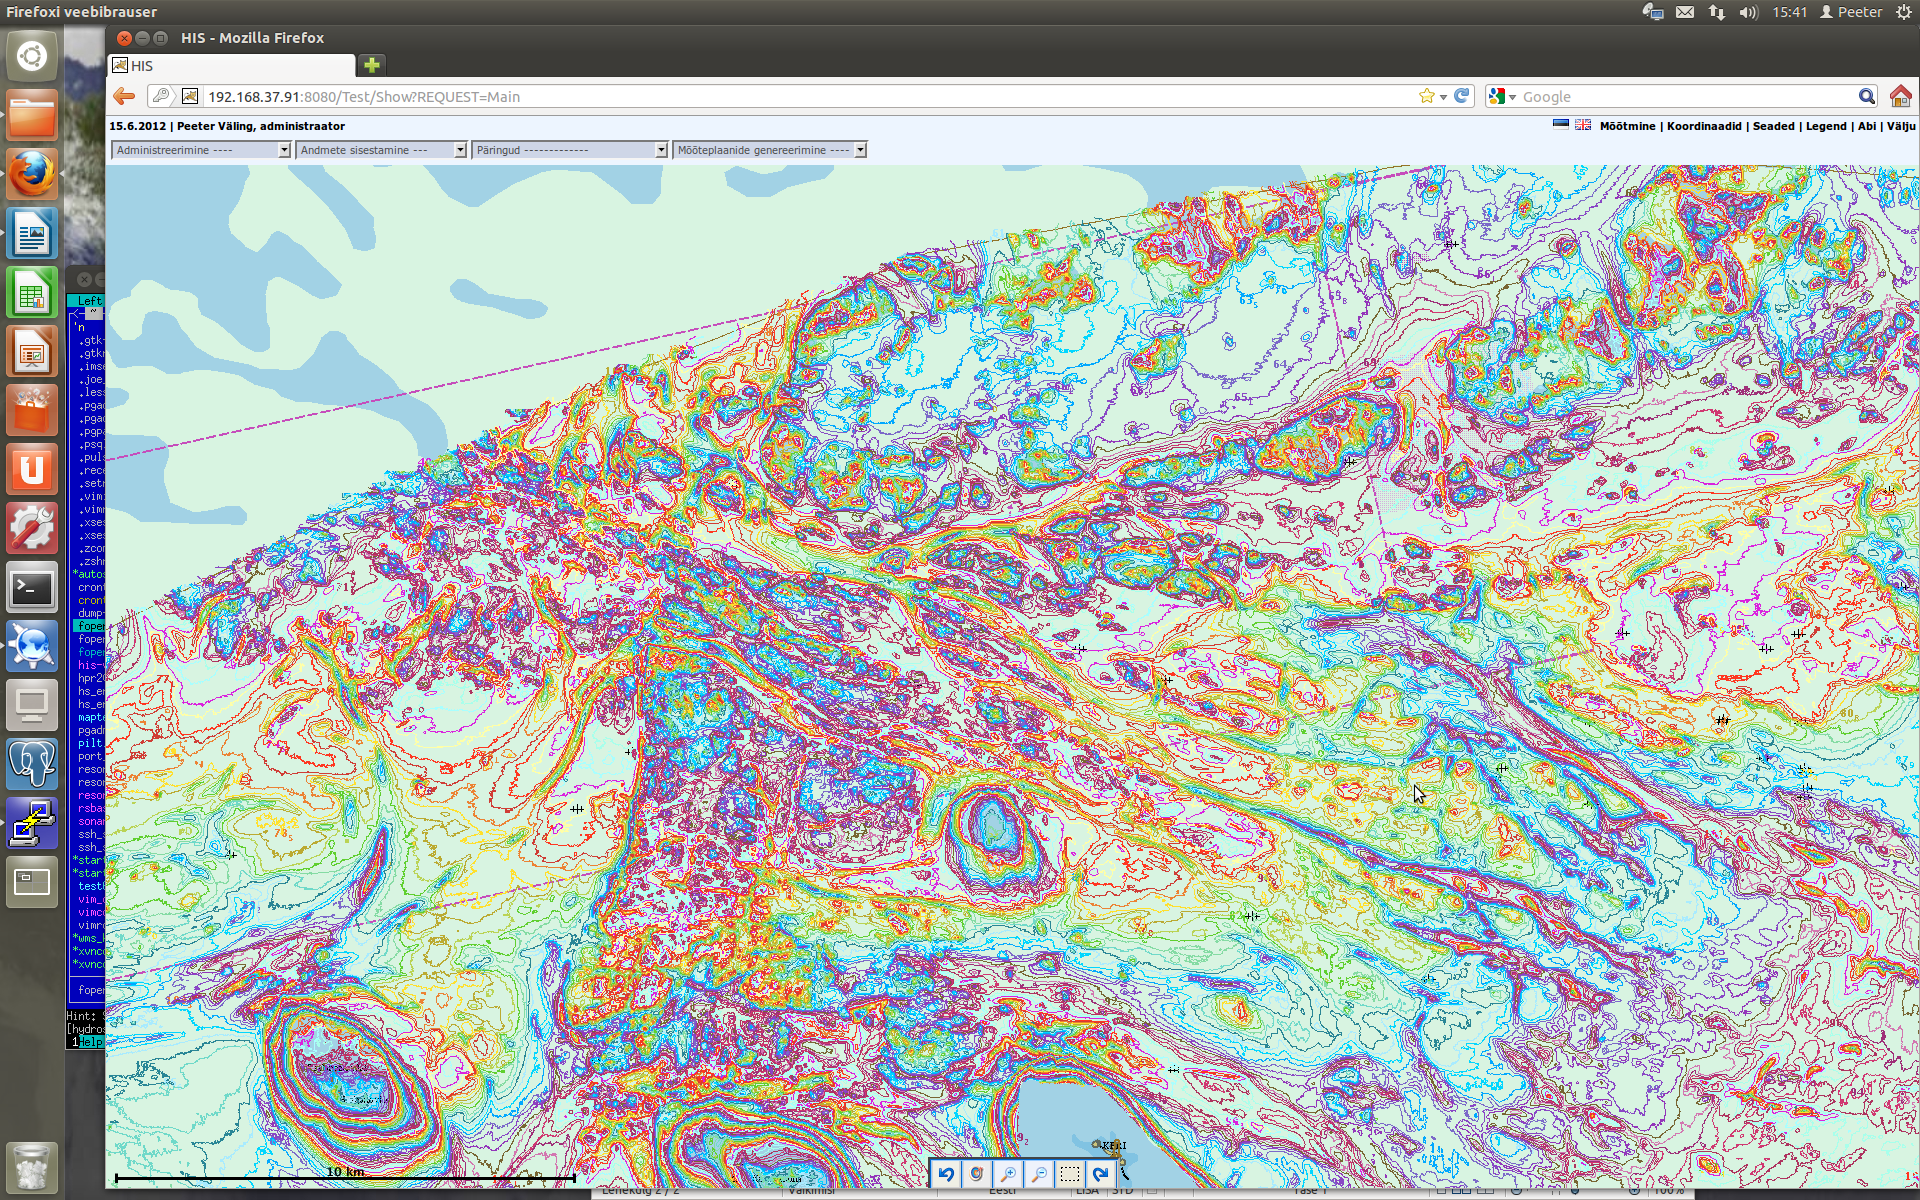Screen dimensions: 1920x1200
Task: Click the Firefox home button
Action: point(1900,96)
